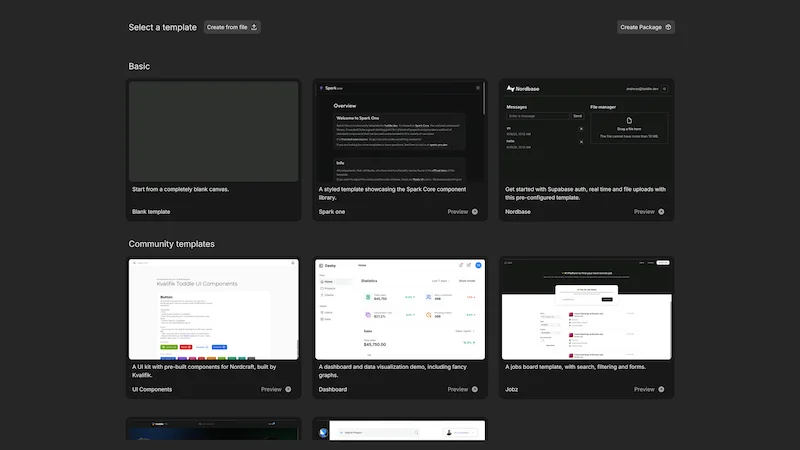Image resolution: width=800 pixels, height=450 pixels.
Task: Click the Jobz template name
Action: (511, 389)
